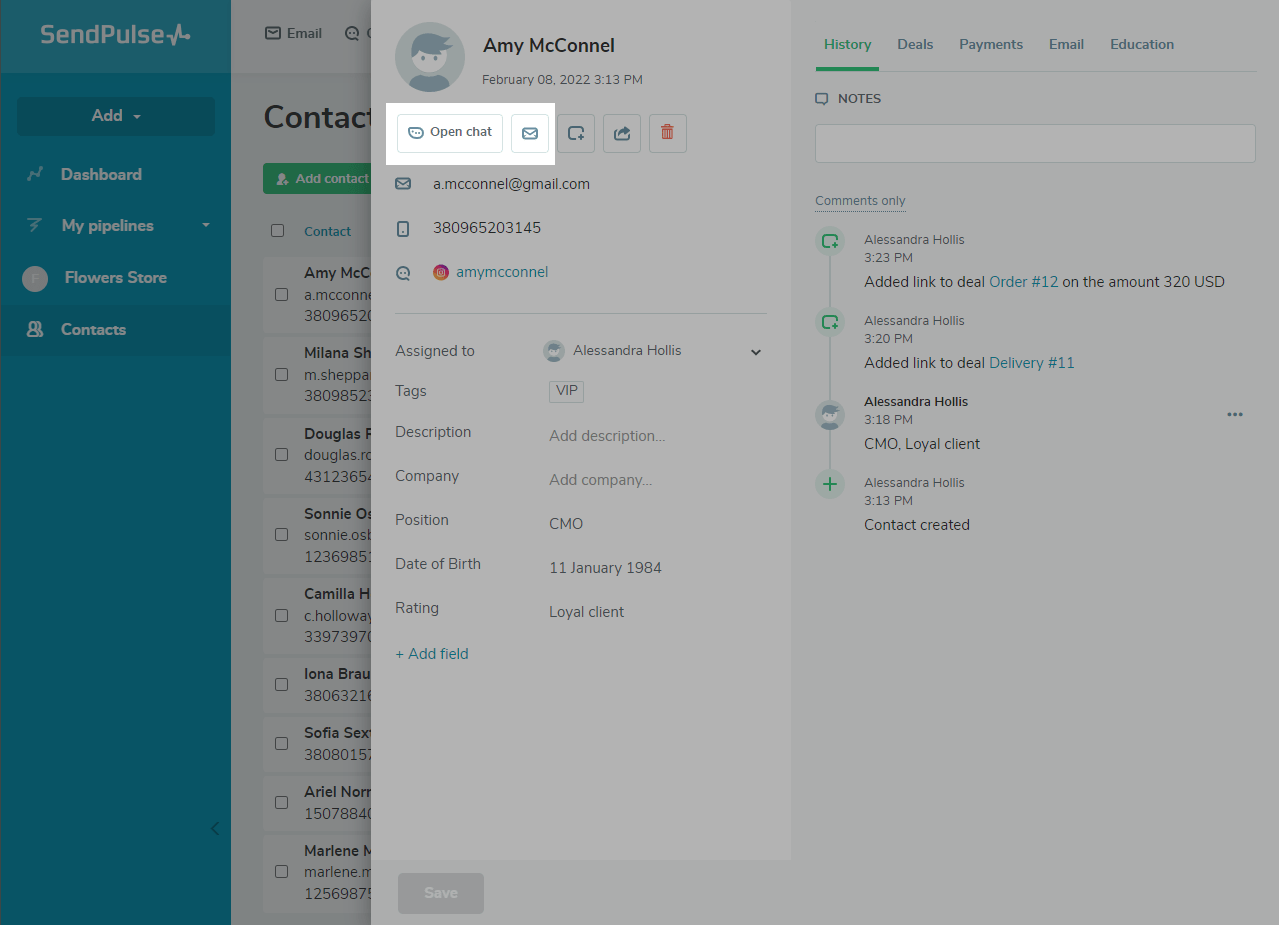Open the amymcconnel Instagram link
Screen dimensions: 1279x925
pyautogui.click(x=502, y=272)
